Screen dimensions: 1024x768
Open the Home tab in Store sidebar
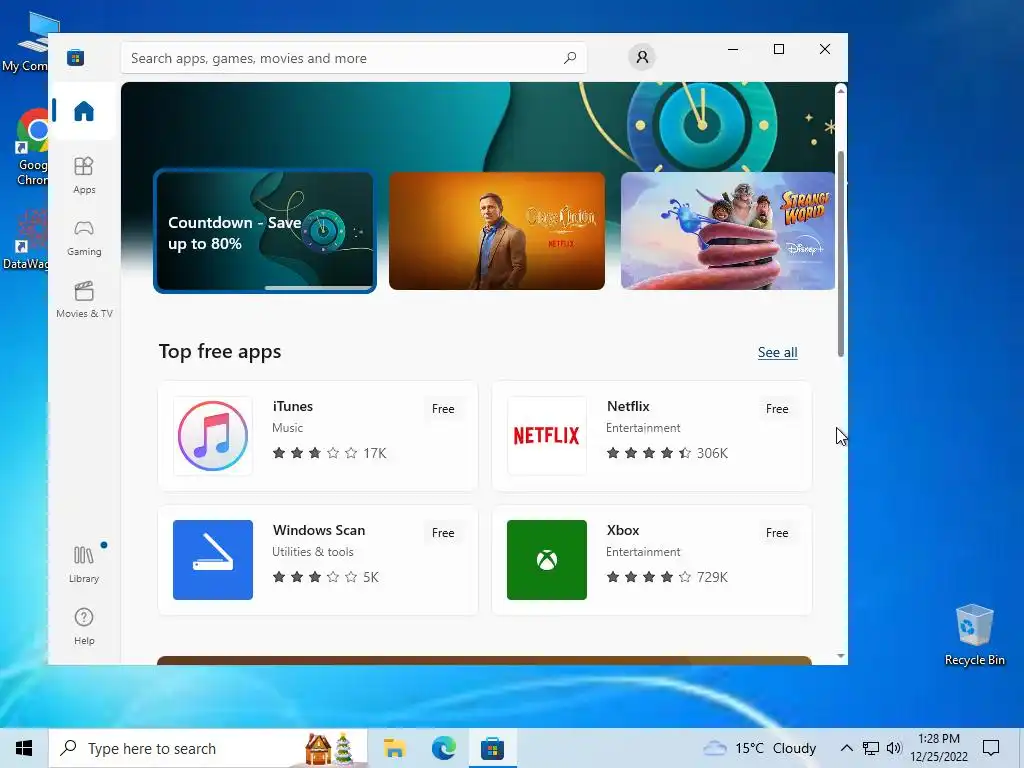[x=84, y=110]
